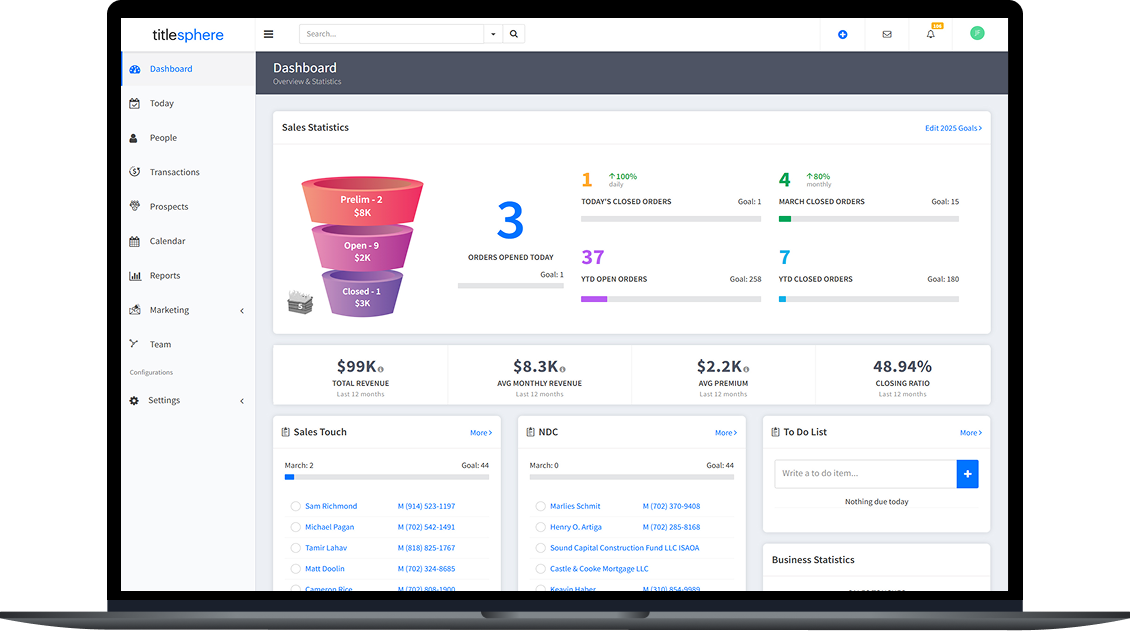
Task: Check the circle for Tamir Lahav
Action: pos(295,548)
